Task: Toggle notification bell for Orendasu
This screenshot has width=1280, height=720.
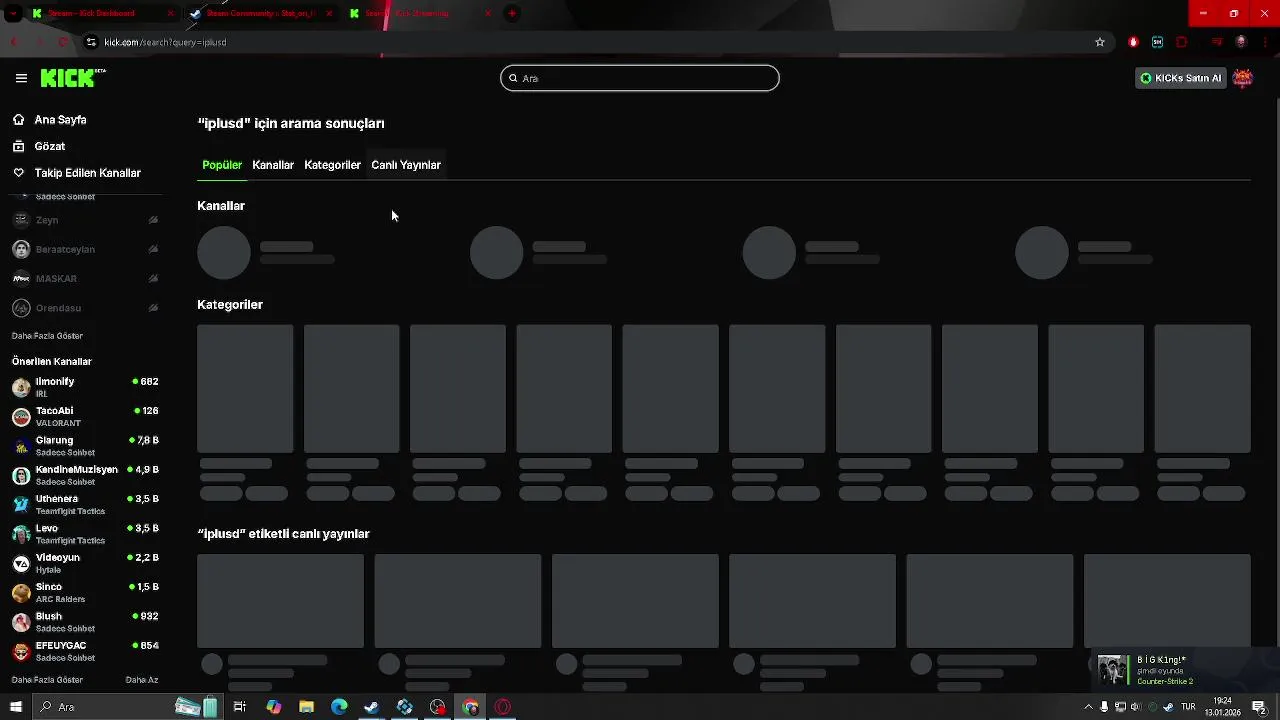Action: 153,308
